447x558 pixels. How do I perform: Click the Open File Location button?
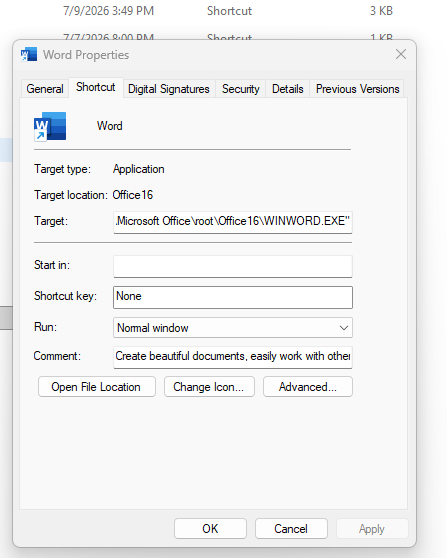pyautogui.click(x=97, y=386)
